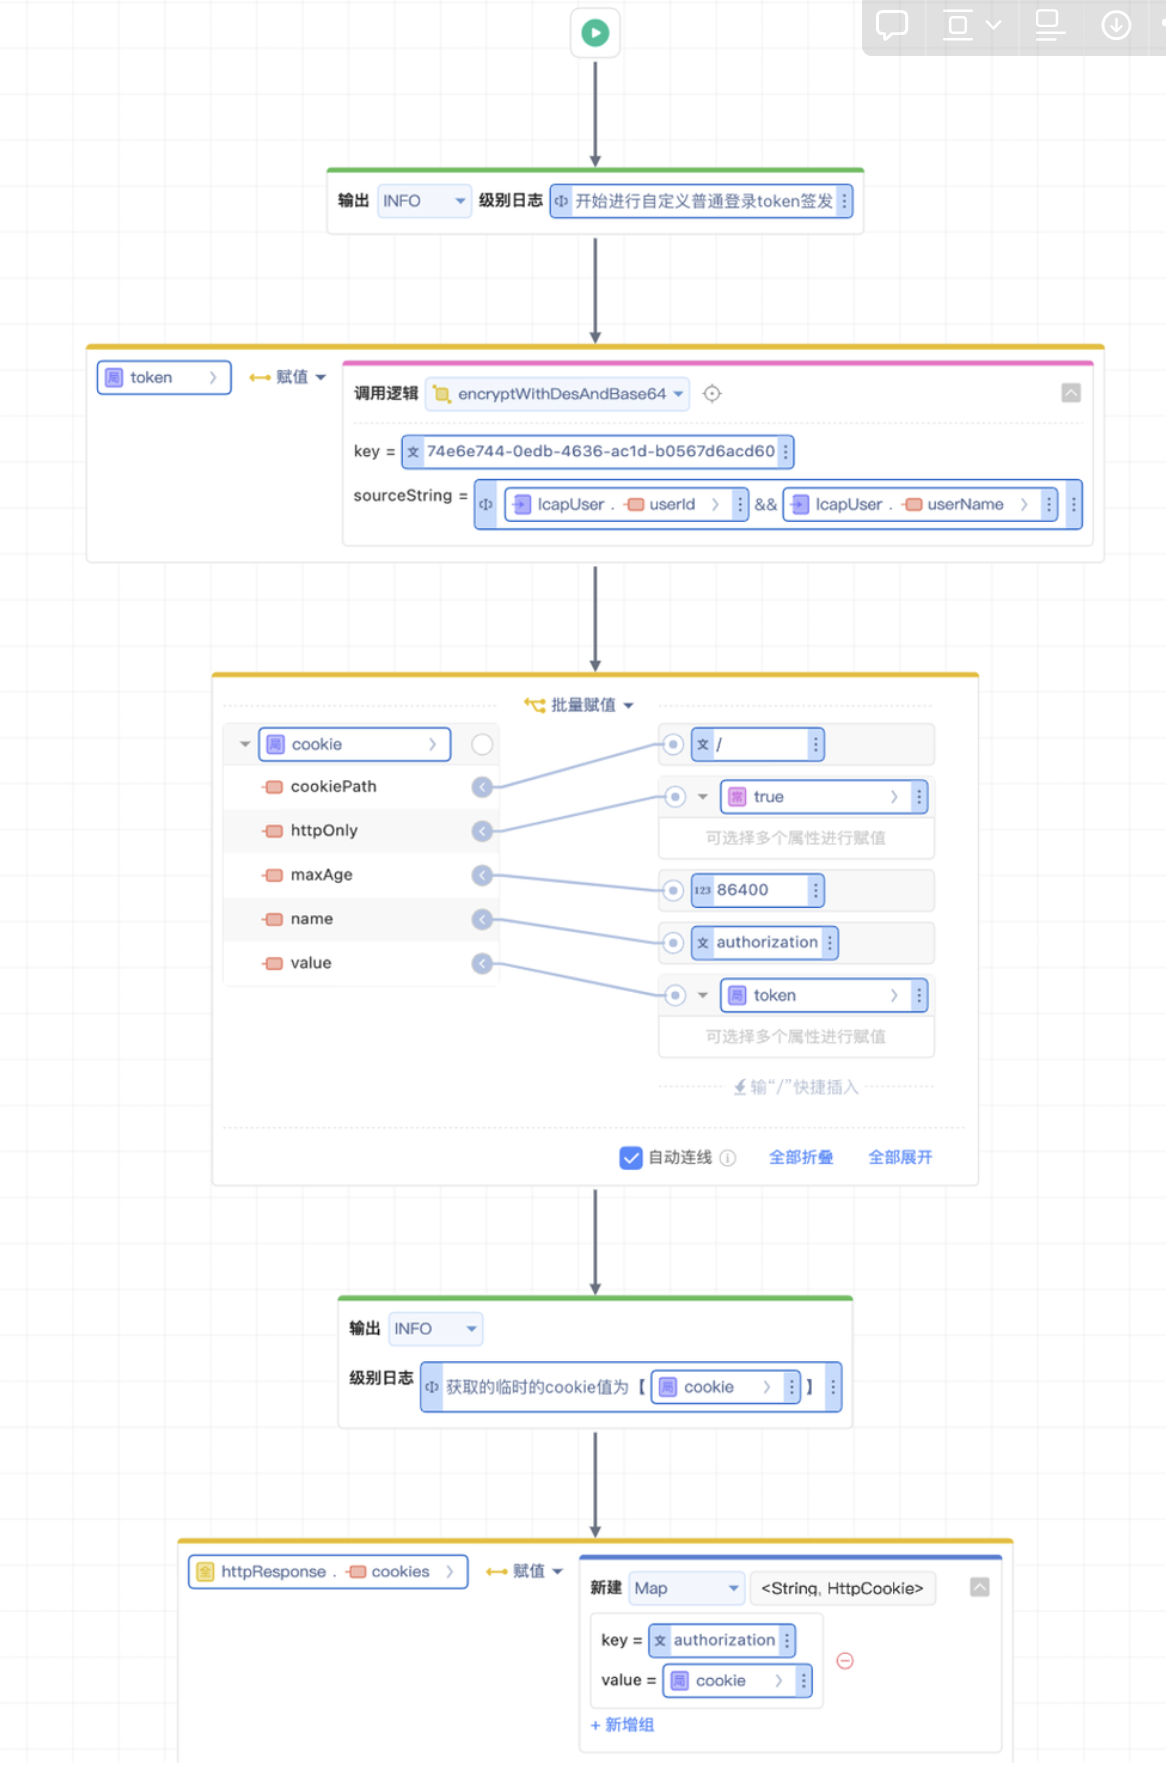Click the httpOnly connection handle
1166x1774 pixels.
tap(482, 831)
